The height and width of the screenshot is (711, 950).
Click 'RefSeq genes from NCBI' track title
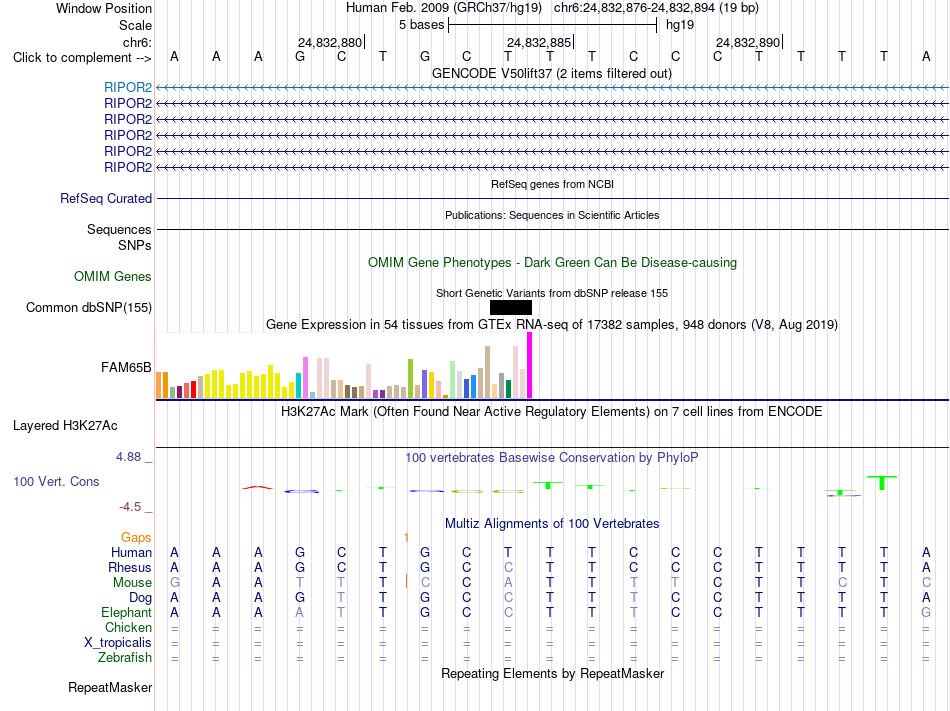click(552, 184)
